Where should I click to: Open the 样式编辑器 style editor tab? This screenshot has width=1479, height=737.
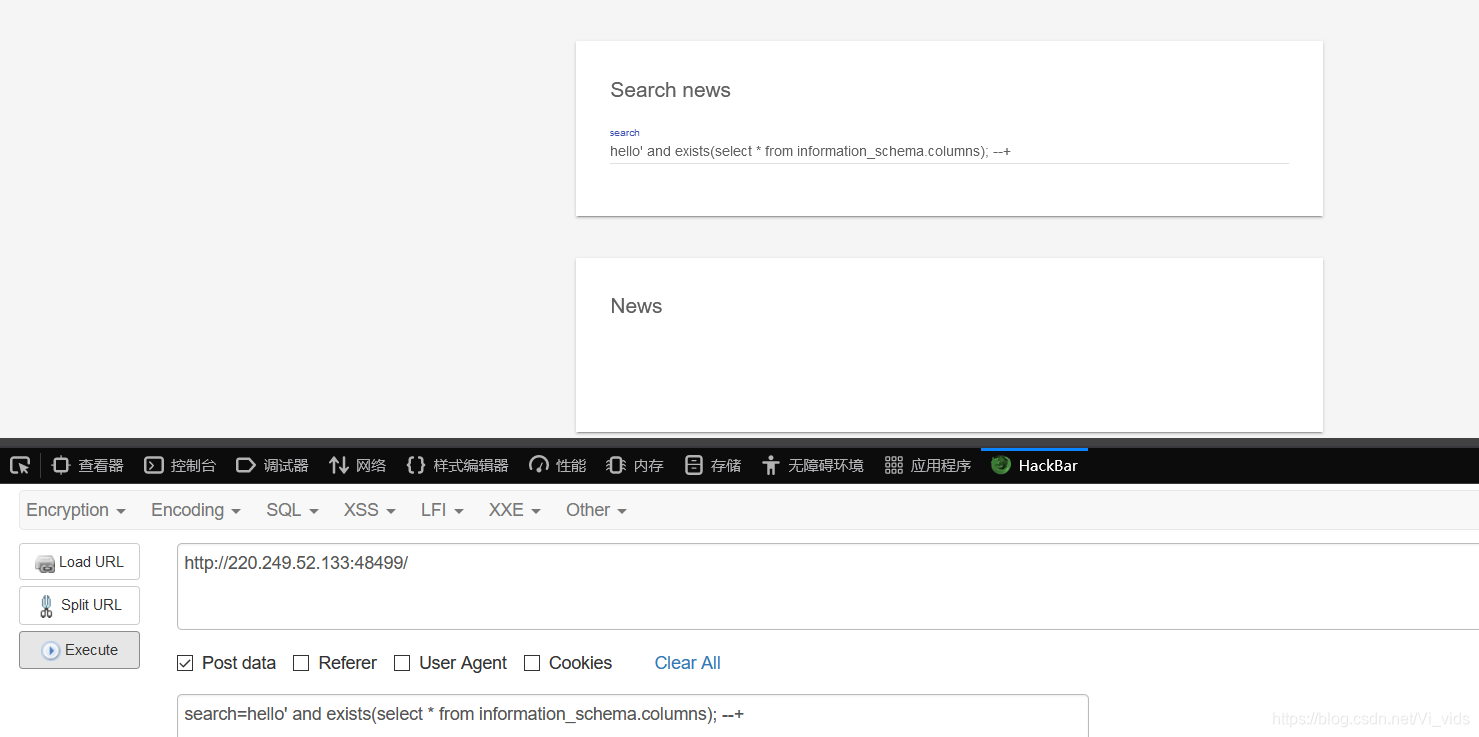(x=458, y=465)
